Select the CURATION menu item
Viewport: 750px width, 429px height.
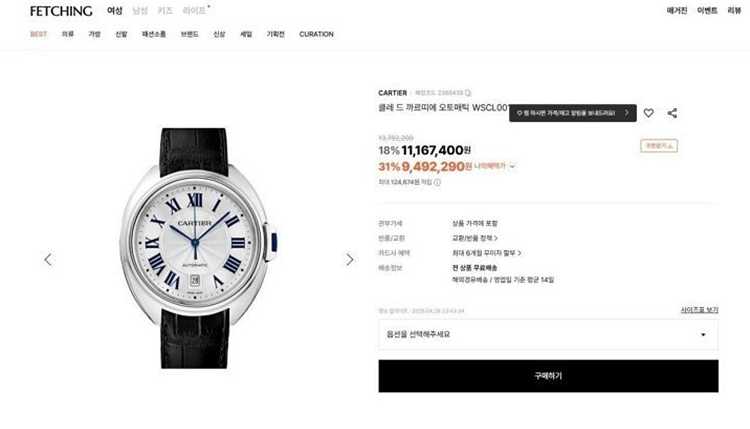316,34
